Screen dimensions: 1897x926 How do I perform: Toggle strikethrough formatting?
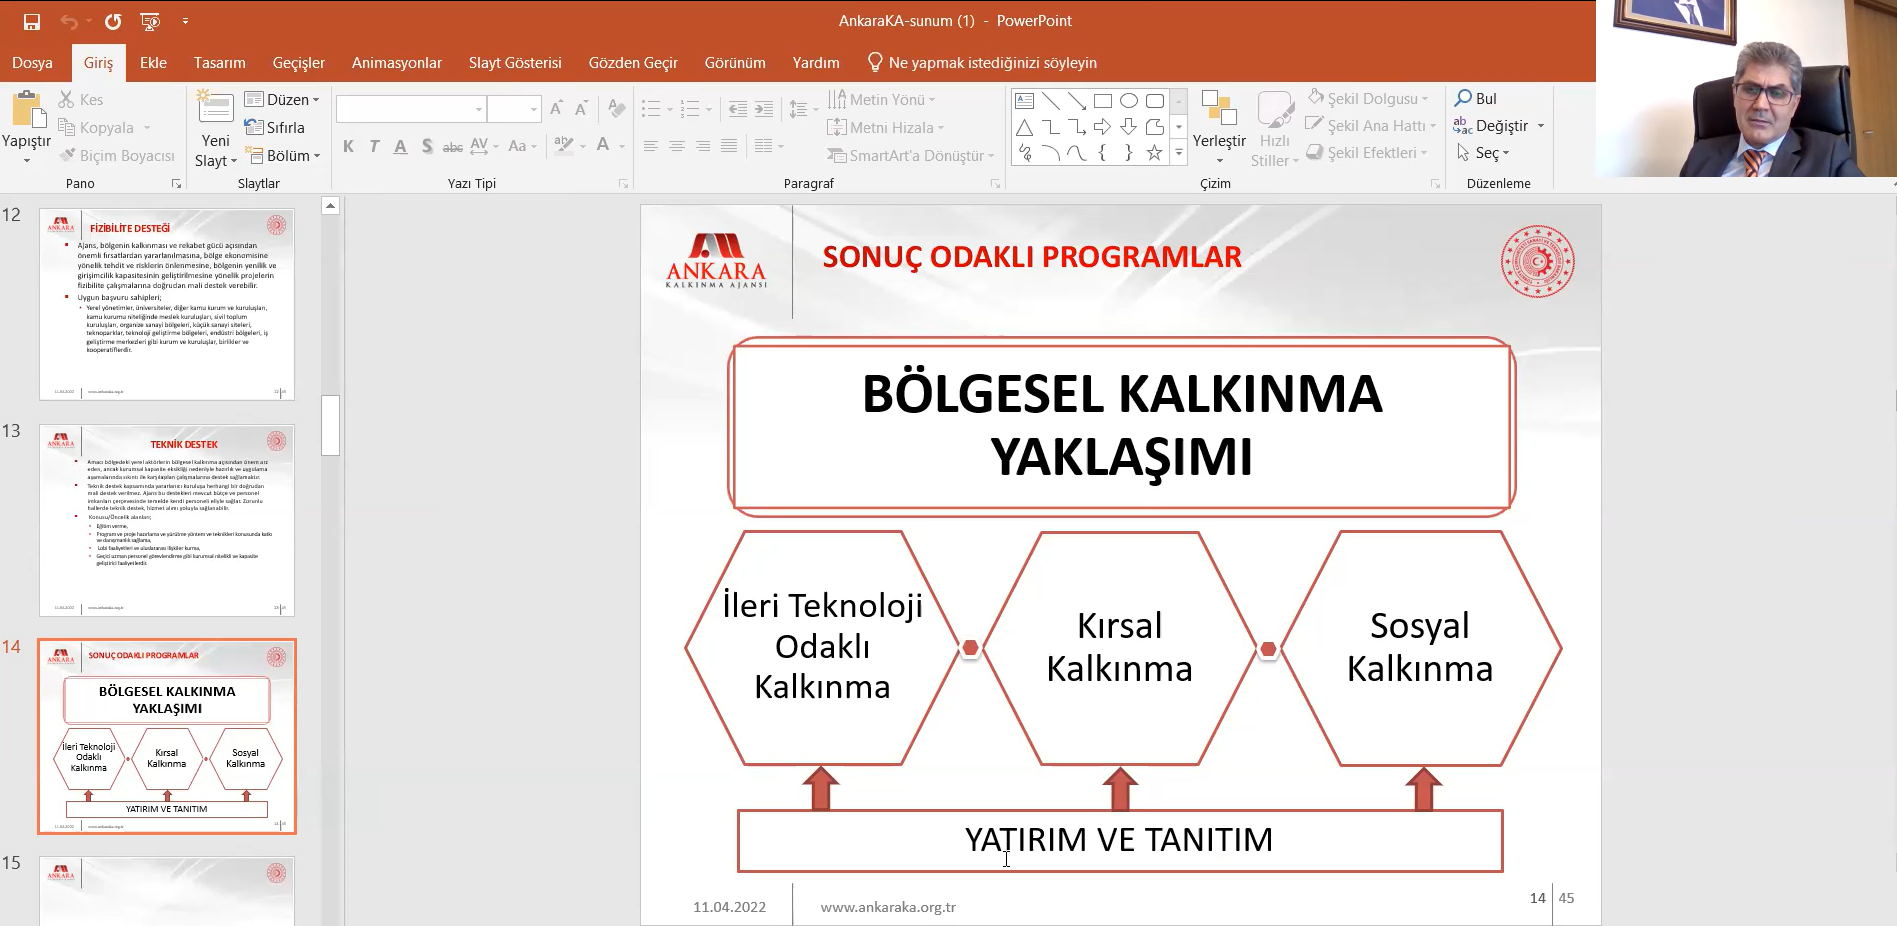click(x=453, y=146)
